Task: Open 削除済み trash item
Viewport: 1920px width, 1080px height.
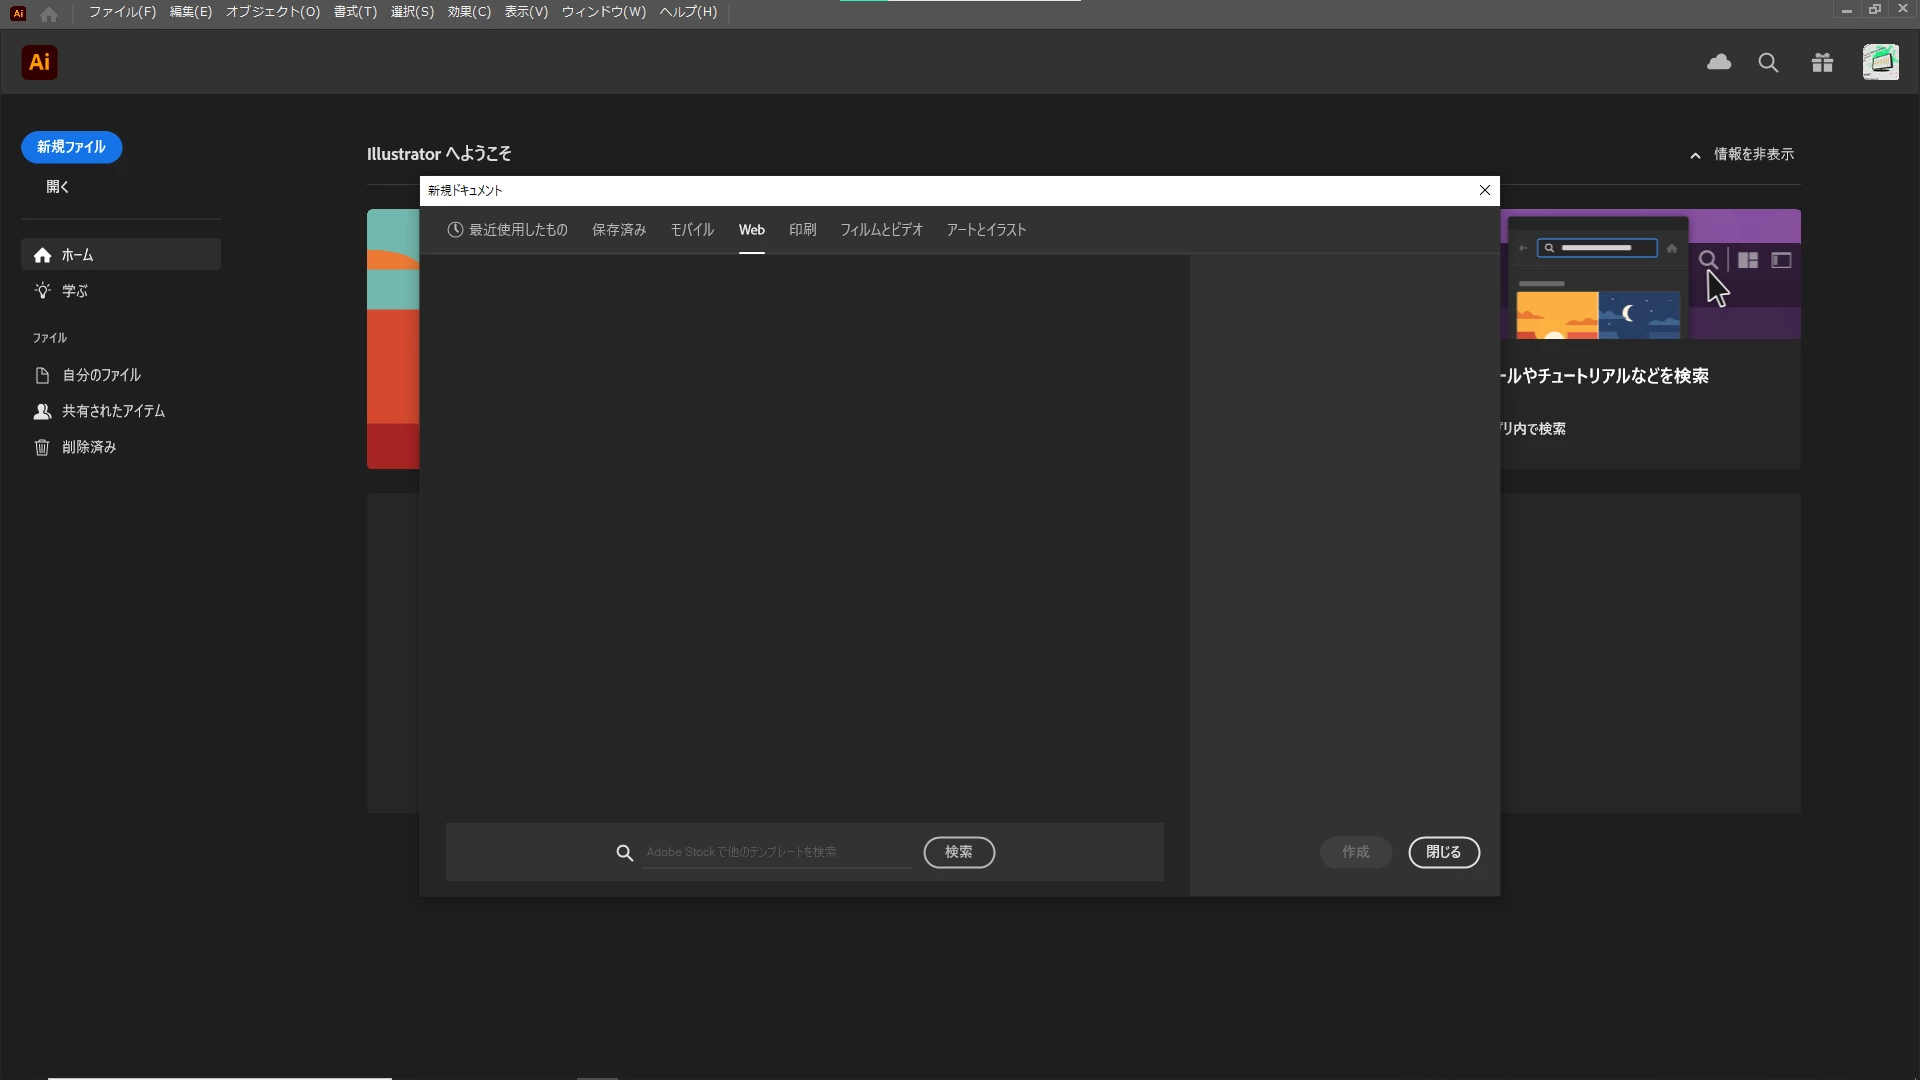Action: 88,447
